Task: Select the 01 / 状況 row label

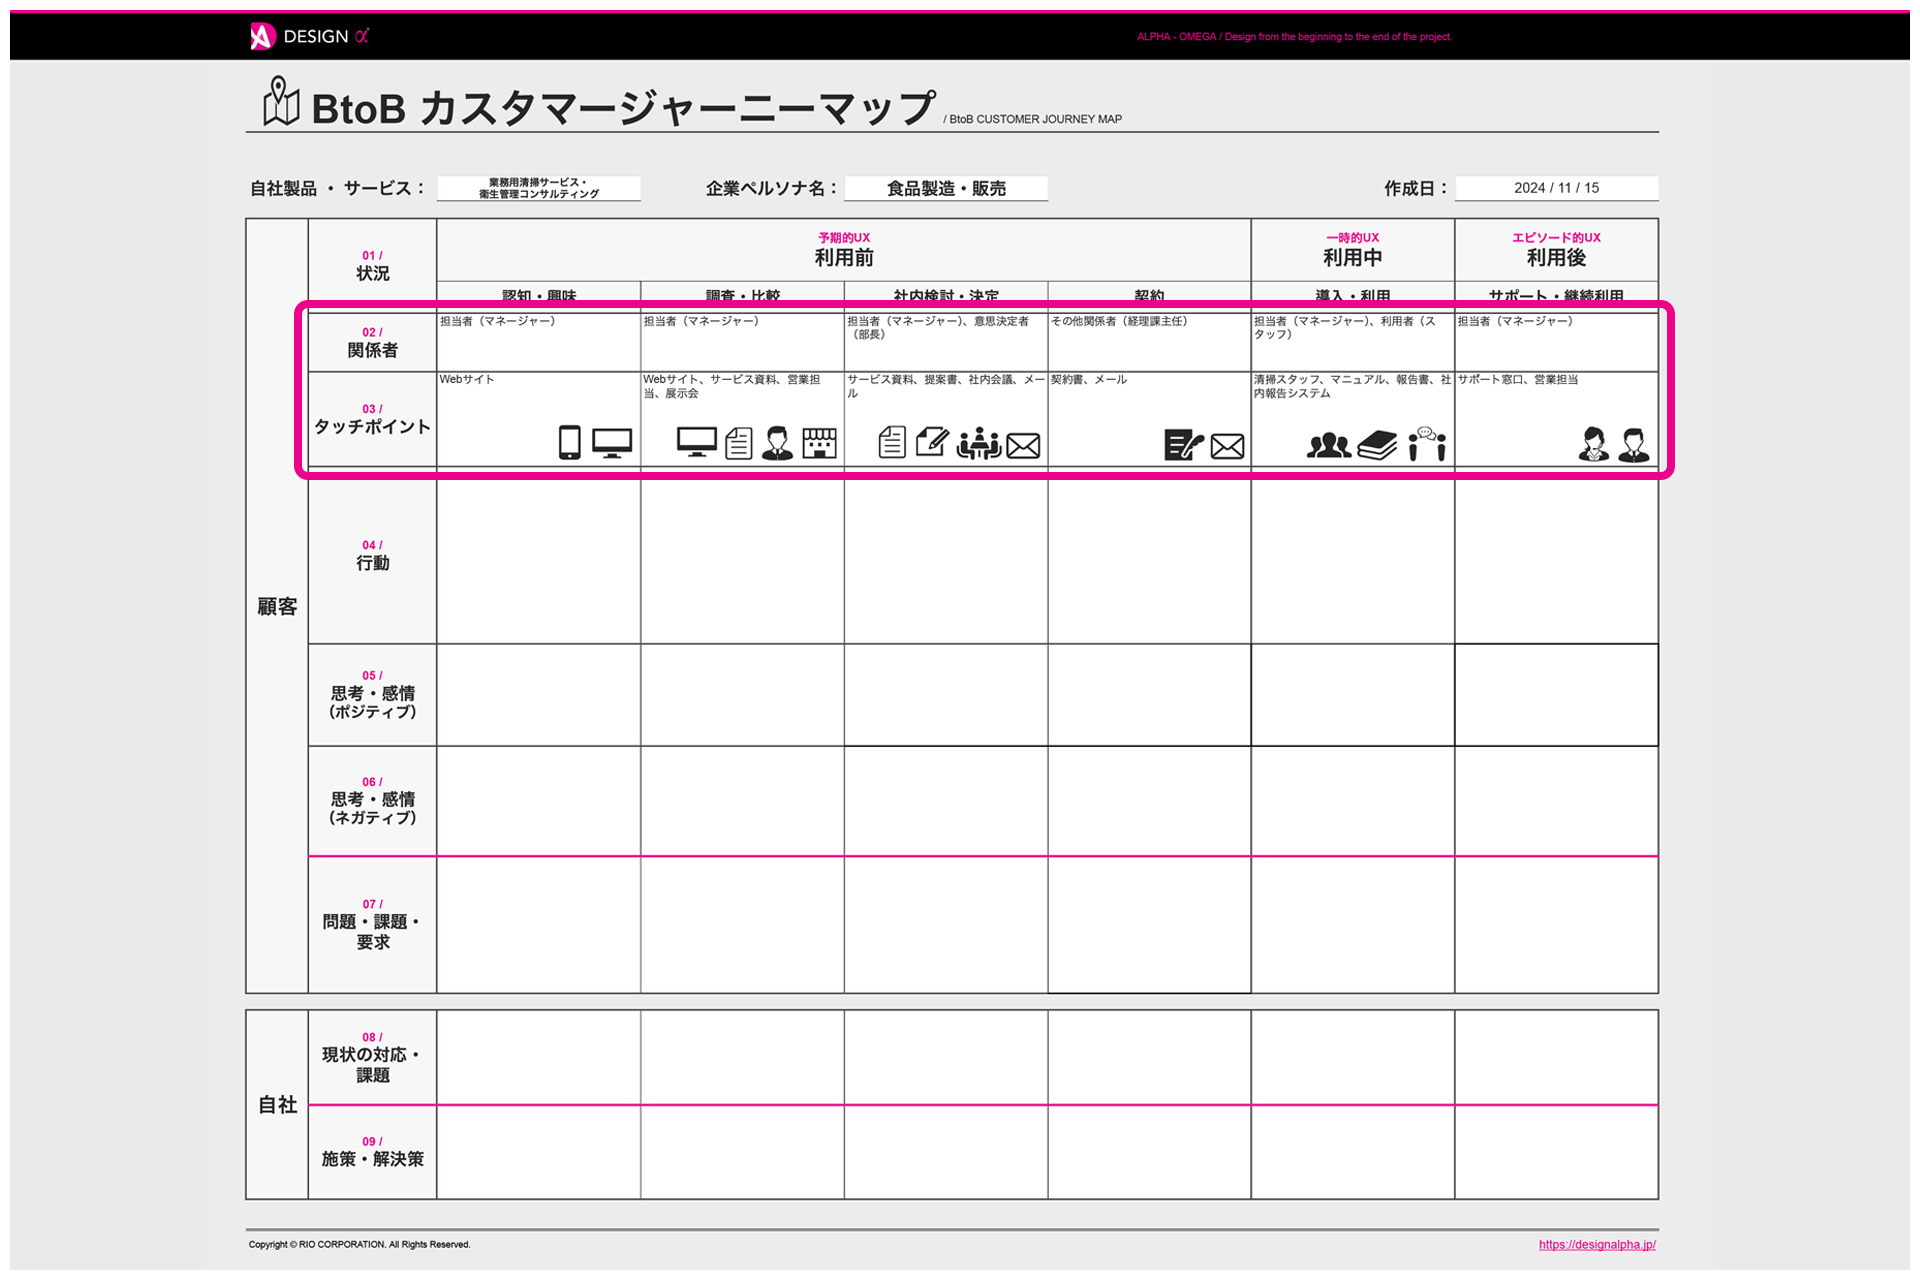Action: point(373,266)
